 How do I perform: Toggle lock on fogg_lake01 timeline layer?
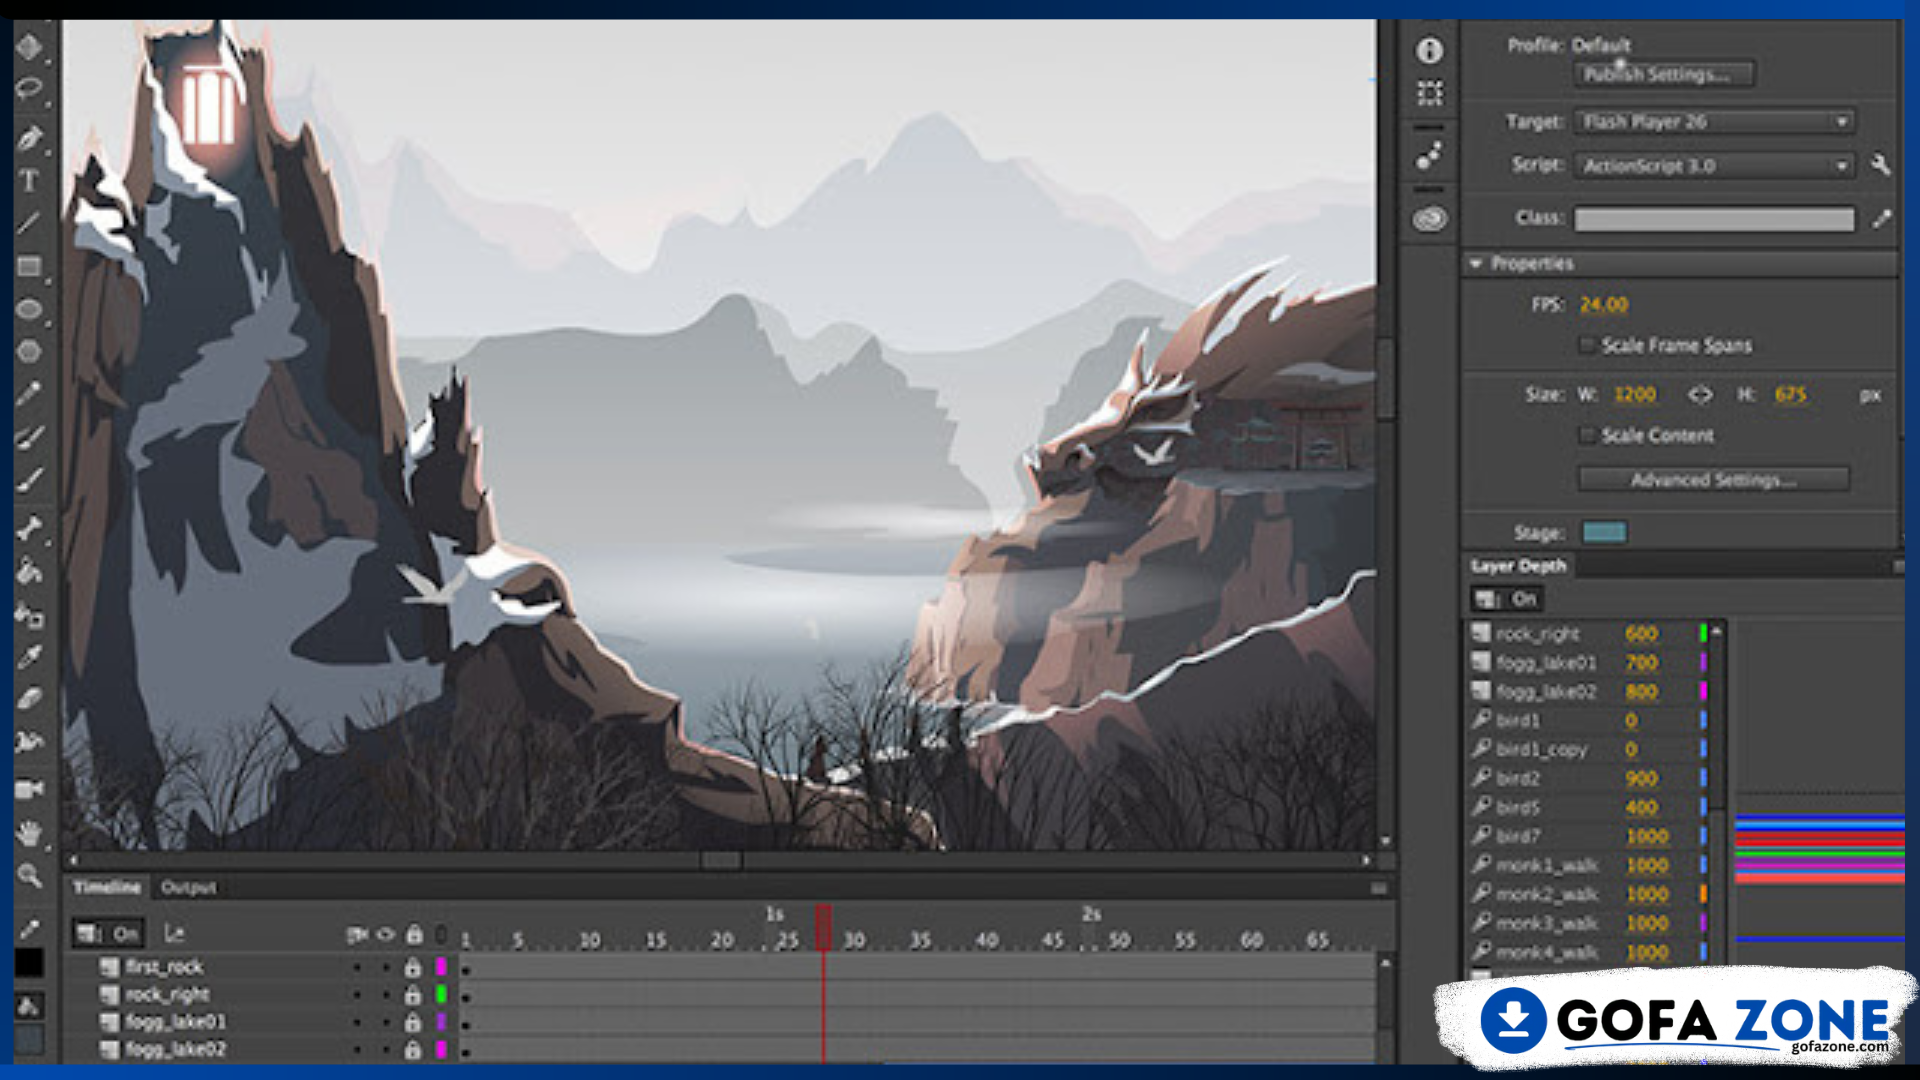(412, 1022)
